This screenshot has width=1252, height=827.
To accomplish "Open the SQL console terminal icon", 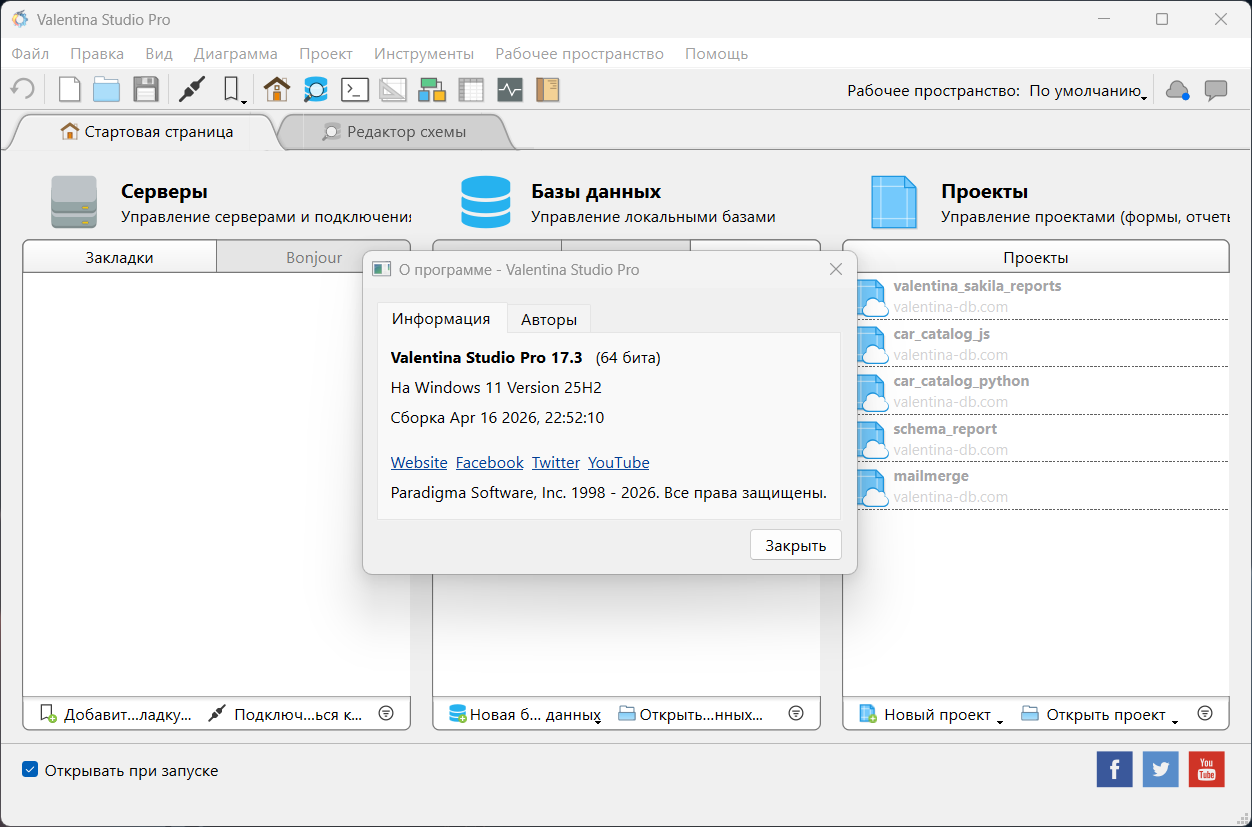I will (355, 89).
